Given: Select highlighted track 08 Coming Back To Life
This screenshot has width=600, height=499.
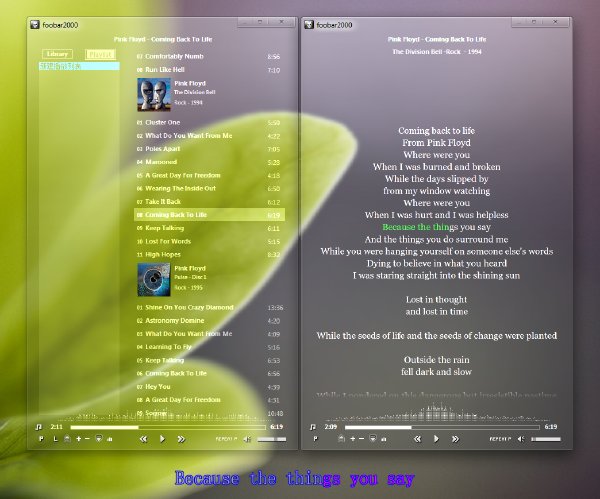Looking at the screenshot, I should 209,215.
